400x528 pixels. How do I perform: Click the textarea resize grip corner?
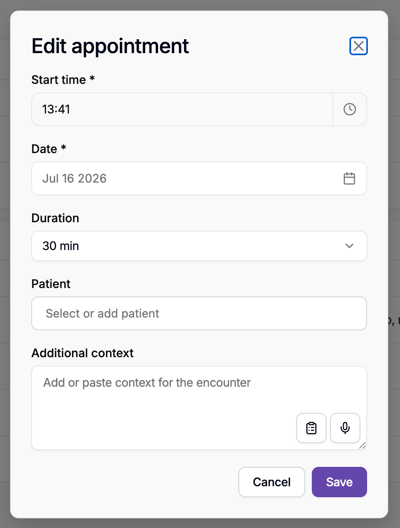362,446
